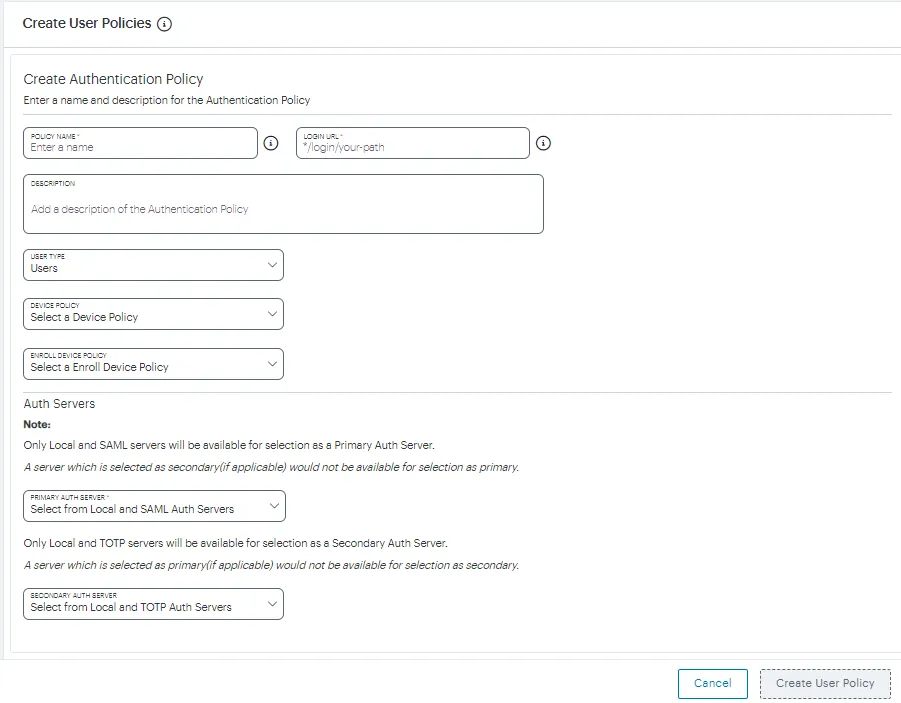Focus the Policy Name input field

tap(140, 143)
